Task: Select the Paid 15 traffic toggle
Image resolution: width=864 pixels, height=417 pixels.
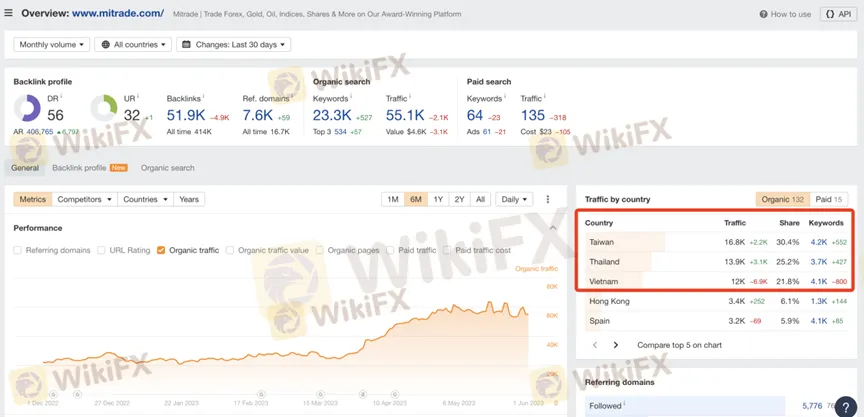Action: 829,199
